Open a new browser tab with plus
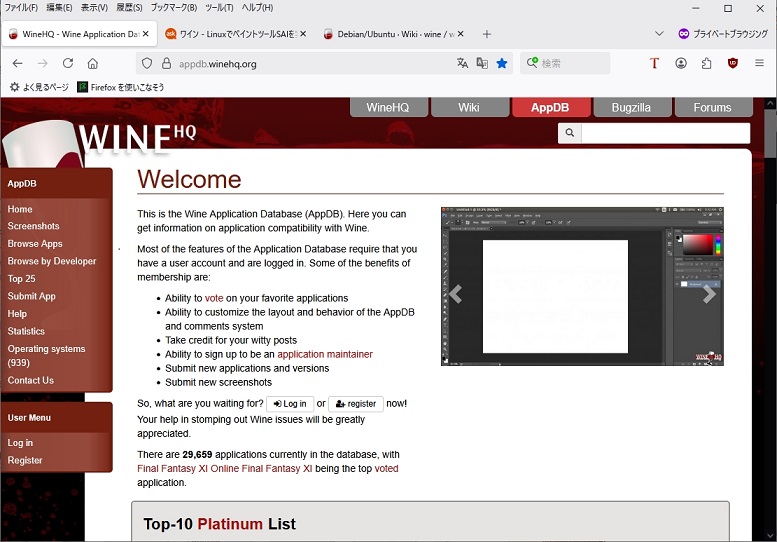 (487, 34)
